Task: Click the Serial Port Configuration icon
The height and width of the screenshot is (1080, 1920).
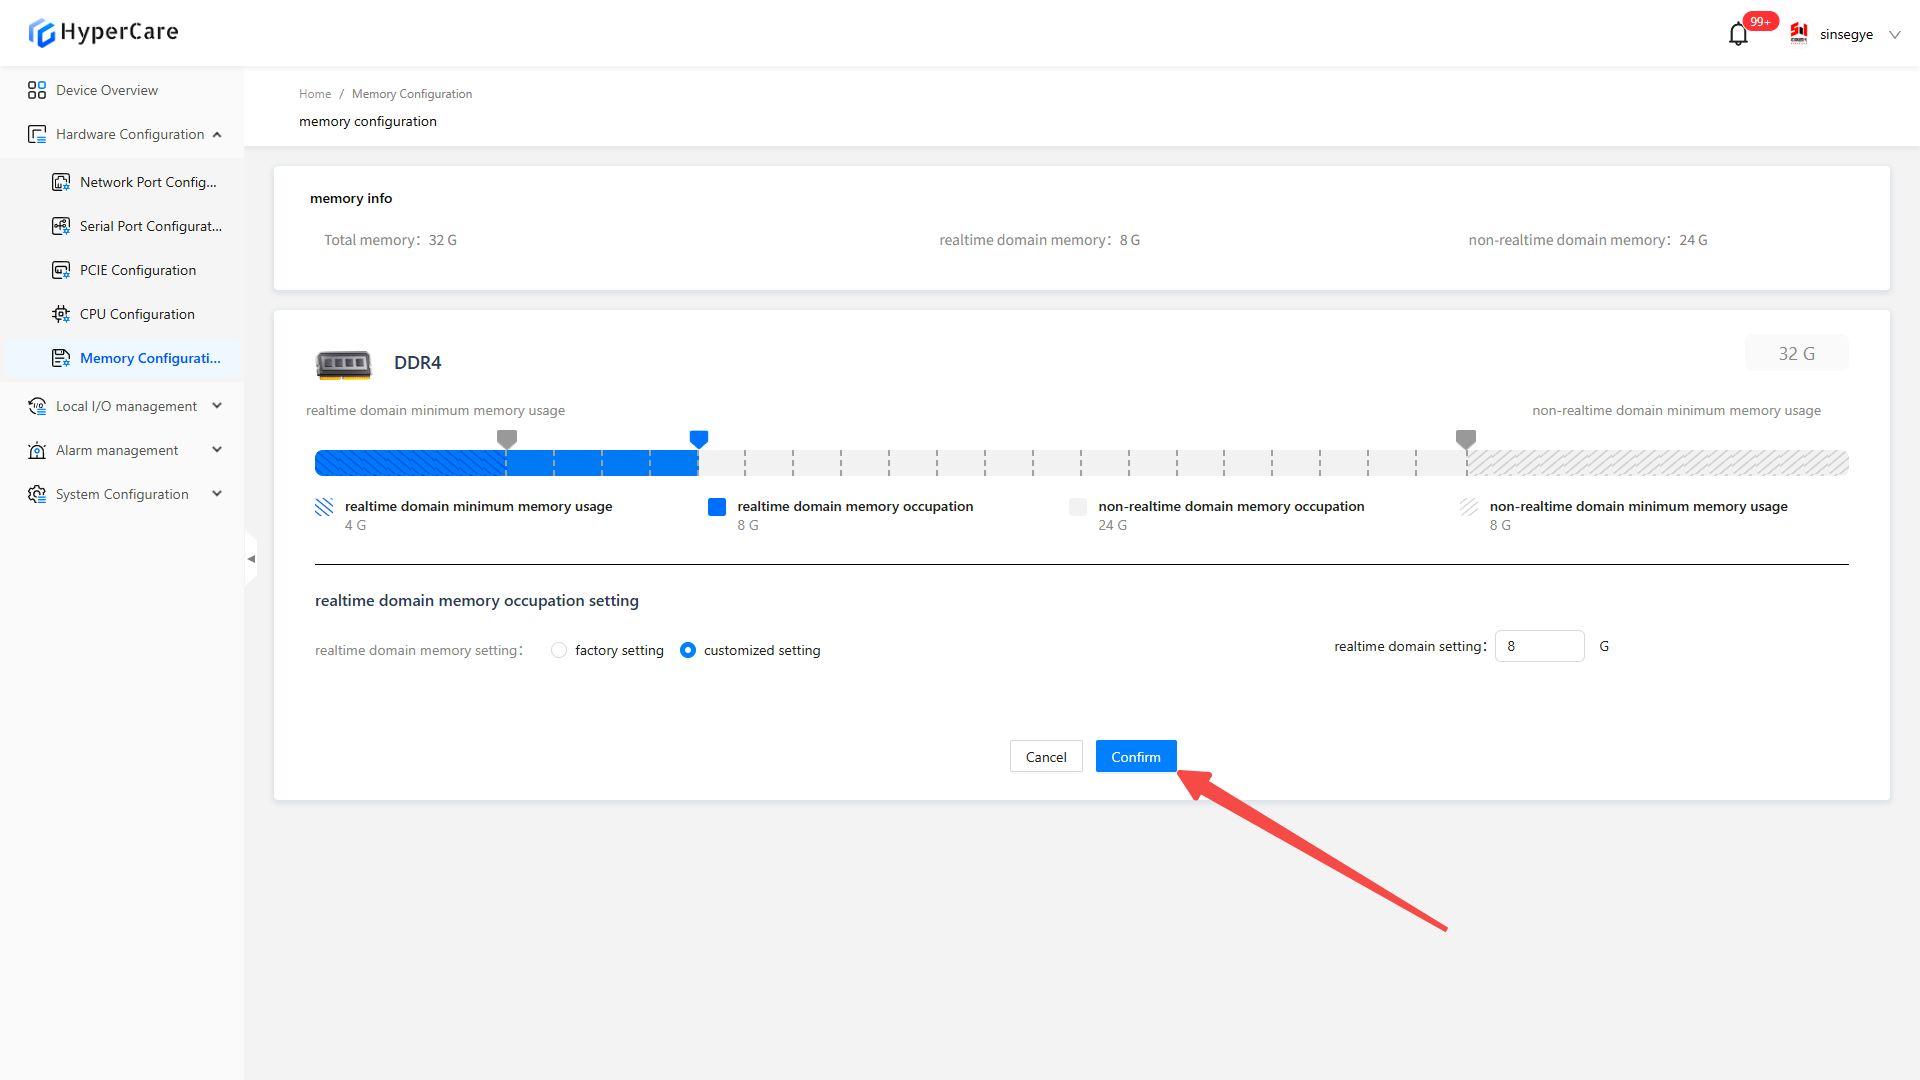Action: (x=61, y=226)
